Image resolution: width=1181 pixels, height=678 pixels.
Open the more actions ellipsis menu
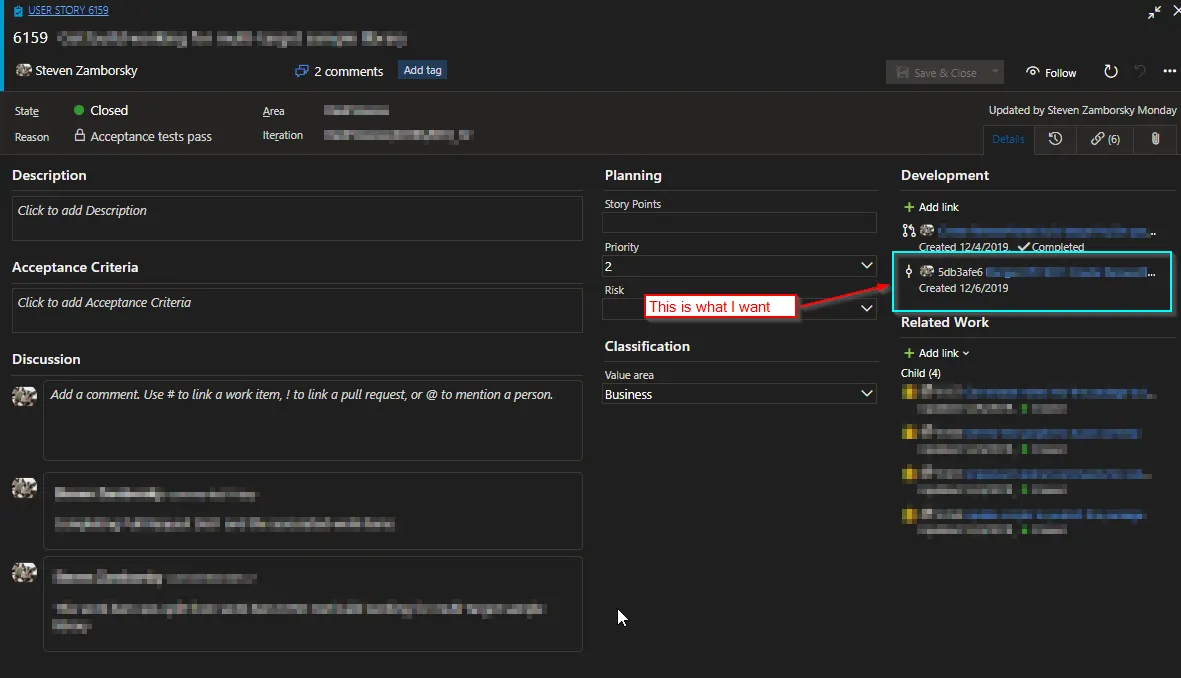click(x=1169, y=72)
